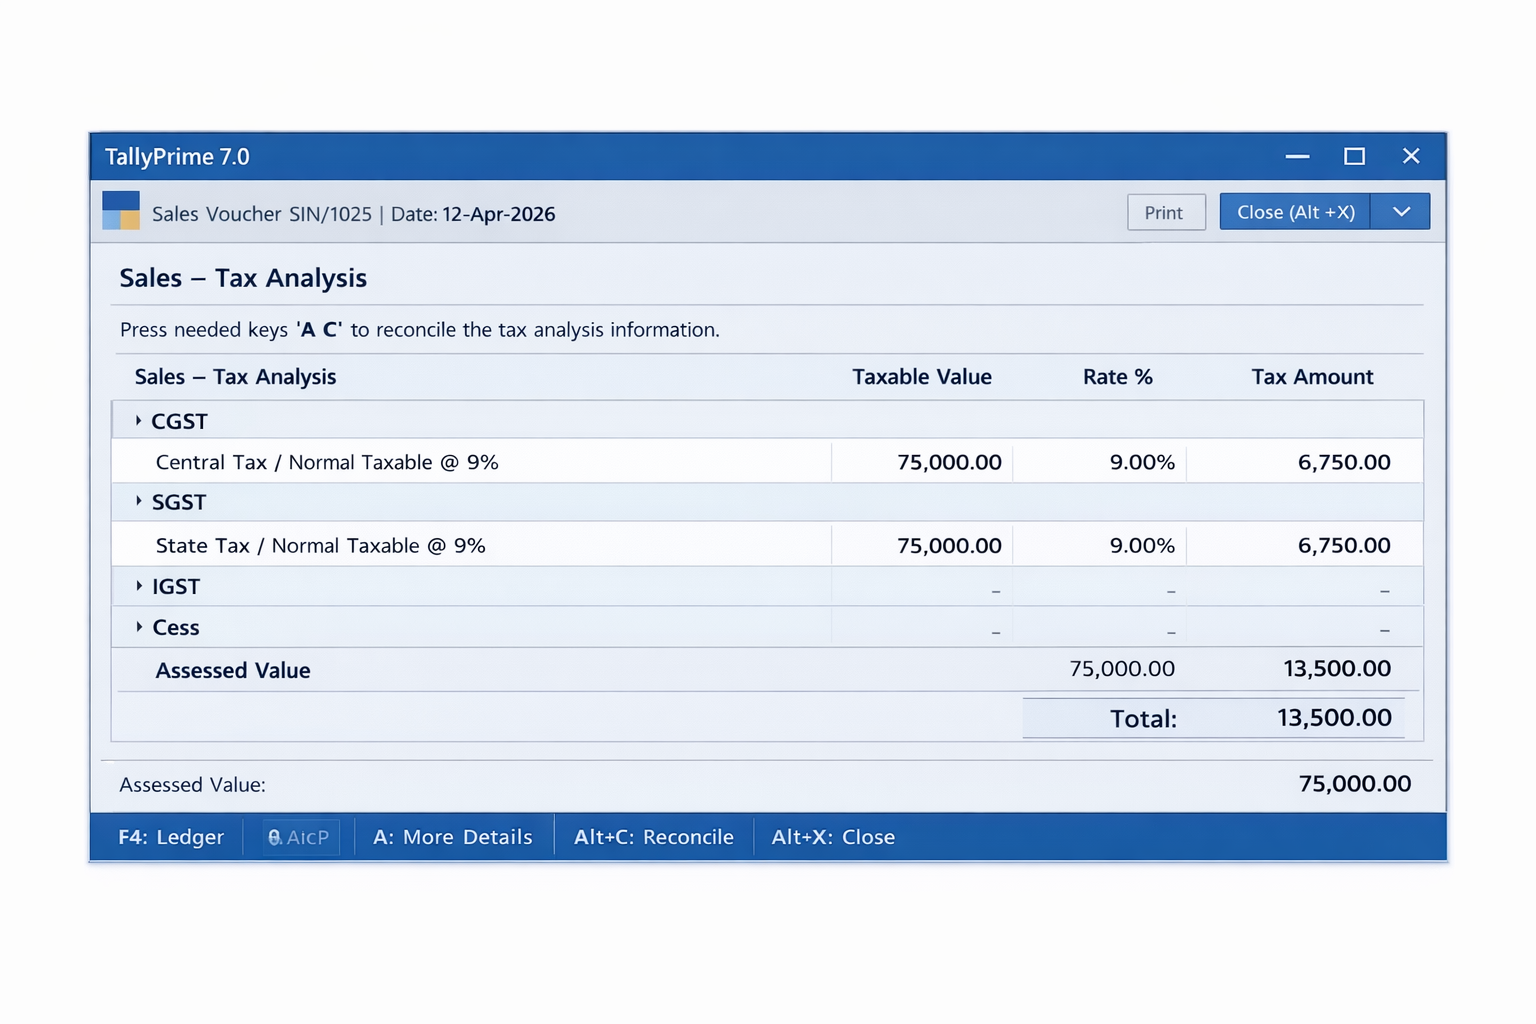Activate Alt+C: Reconcile action
Screen dimensions: 1536x1024
[654, 837]
